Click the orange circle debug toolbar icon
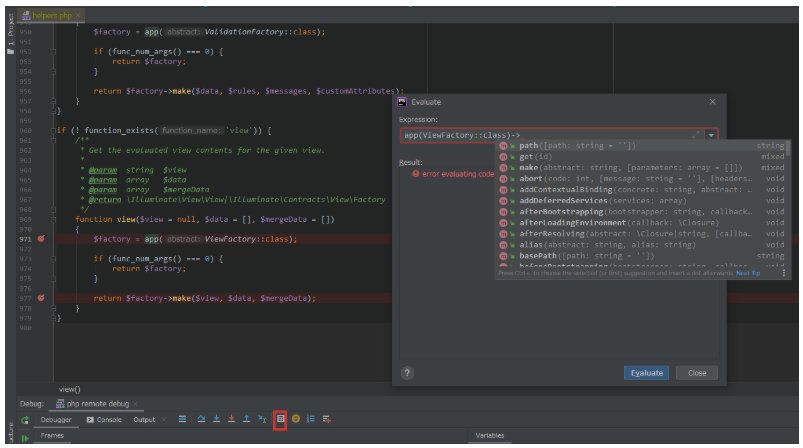This screenshot has height=448, width=803. coord(295,419)
